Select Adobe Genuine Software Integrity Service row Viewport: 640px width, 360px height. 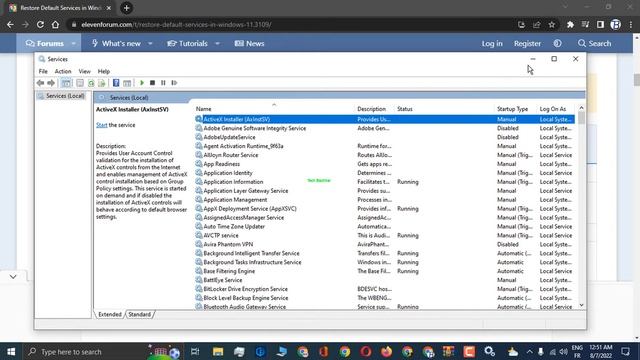click(x=384, y=128)
